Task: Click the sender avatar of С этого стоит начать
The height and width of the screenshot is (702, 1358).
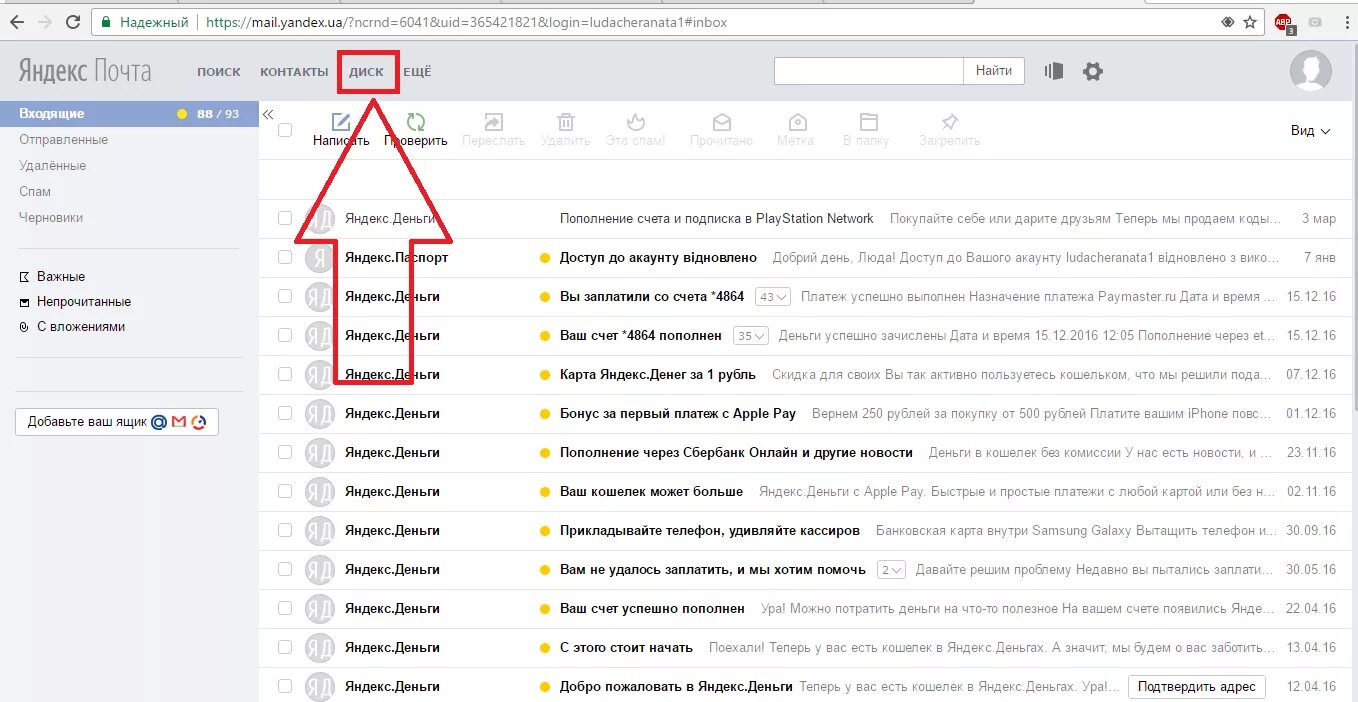Action: click(320, 647)
